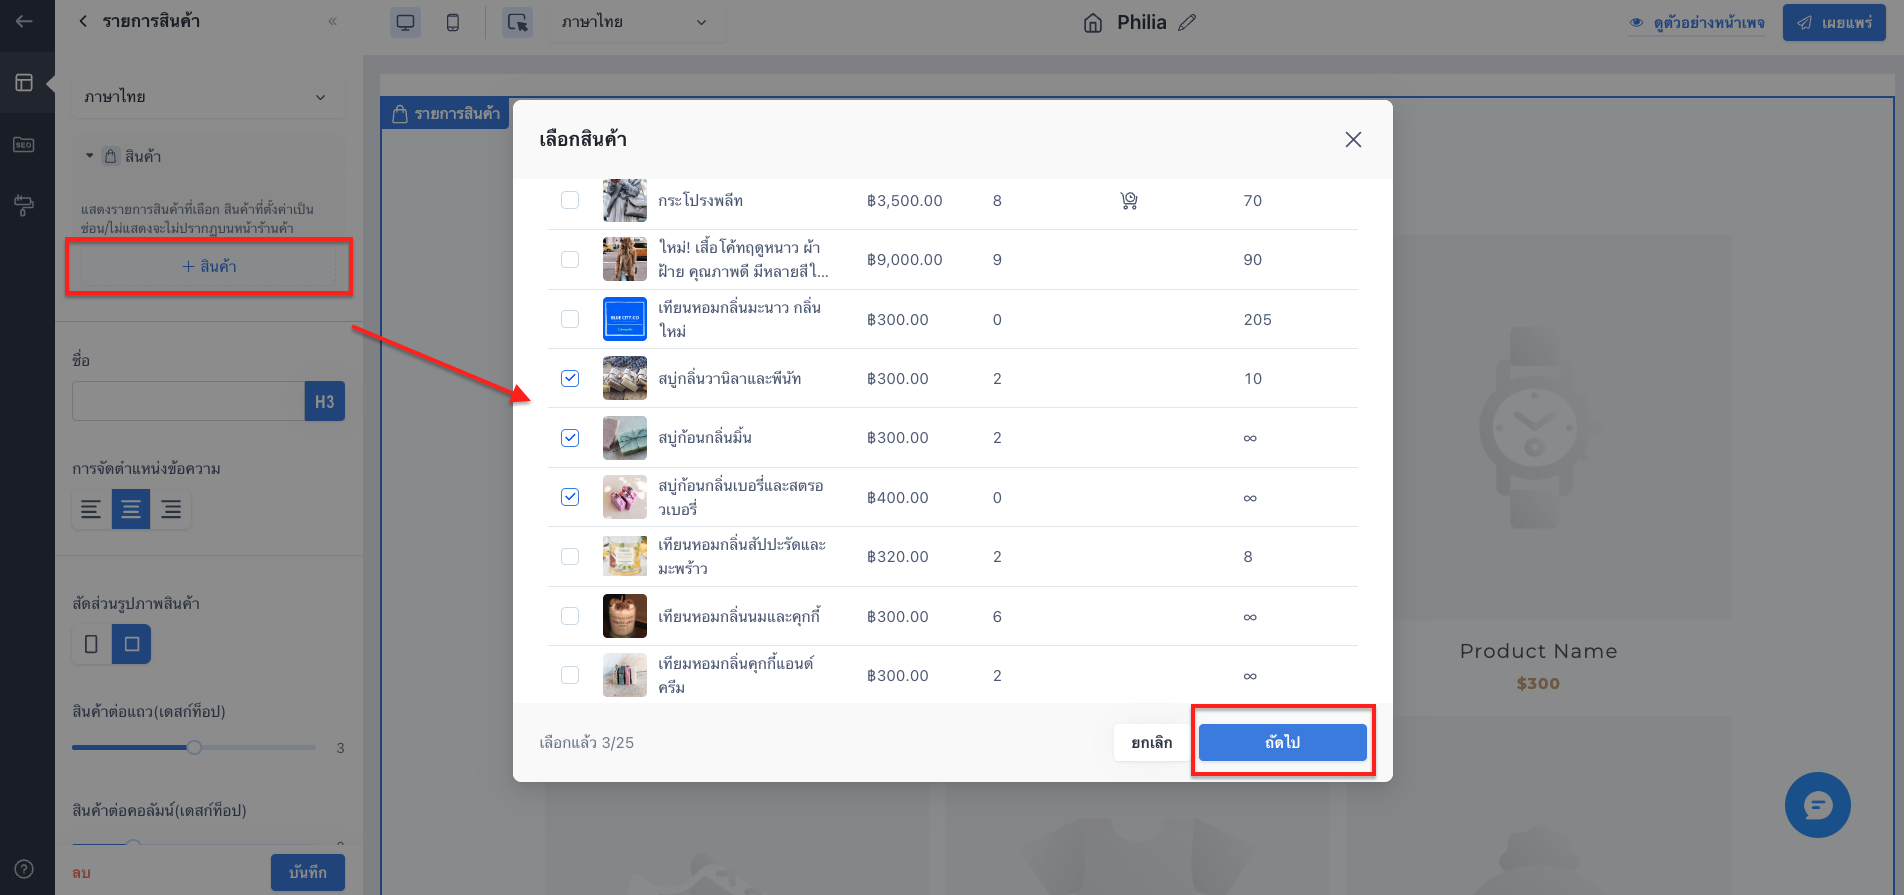This screenshot has height=895, width=1904.
Task: Click the ฿9,000.00 price cell
Action: coord(904,260)
